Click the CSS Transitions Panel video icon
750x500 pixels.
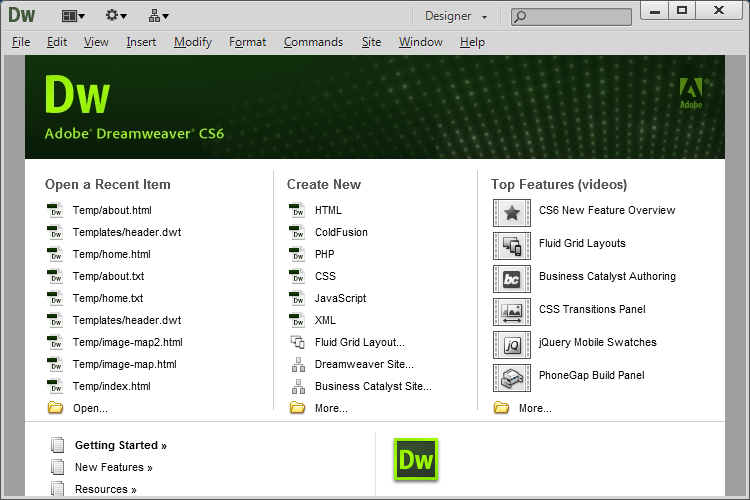click(x=511, y=311)
